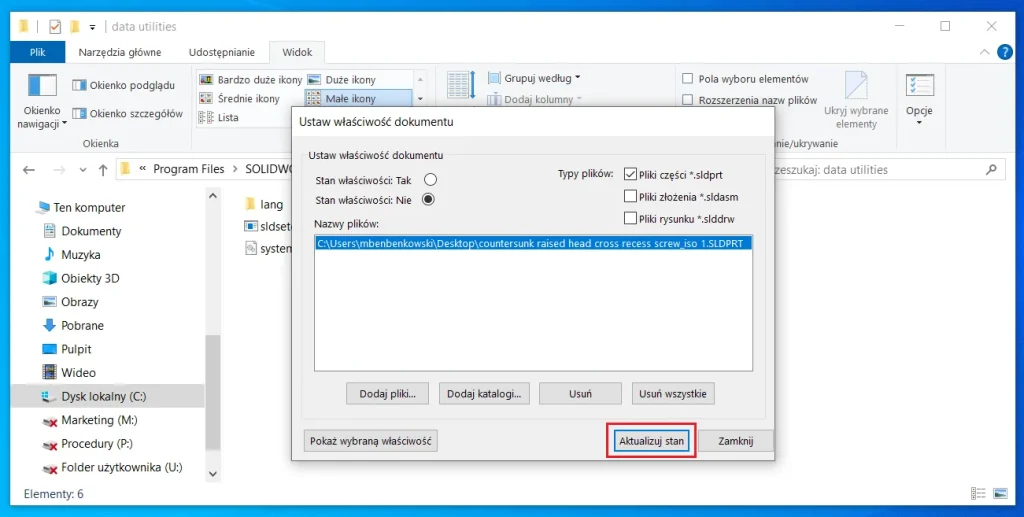
Task: Switch to the Widok tab
Action: coord(297,52)
